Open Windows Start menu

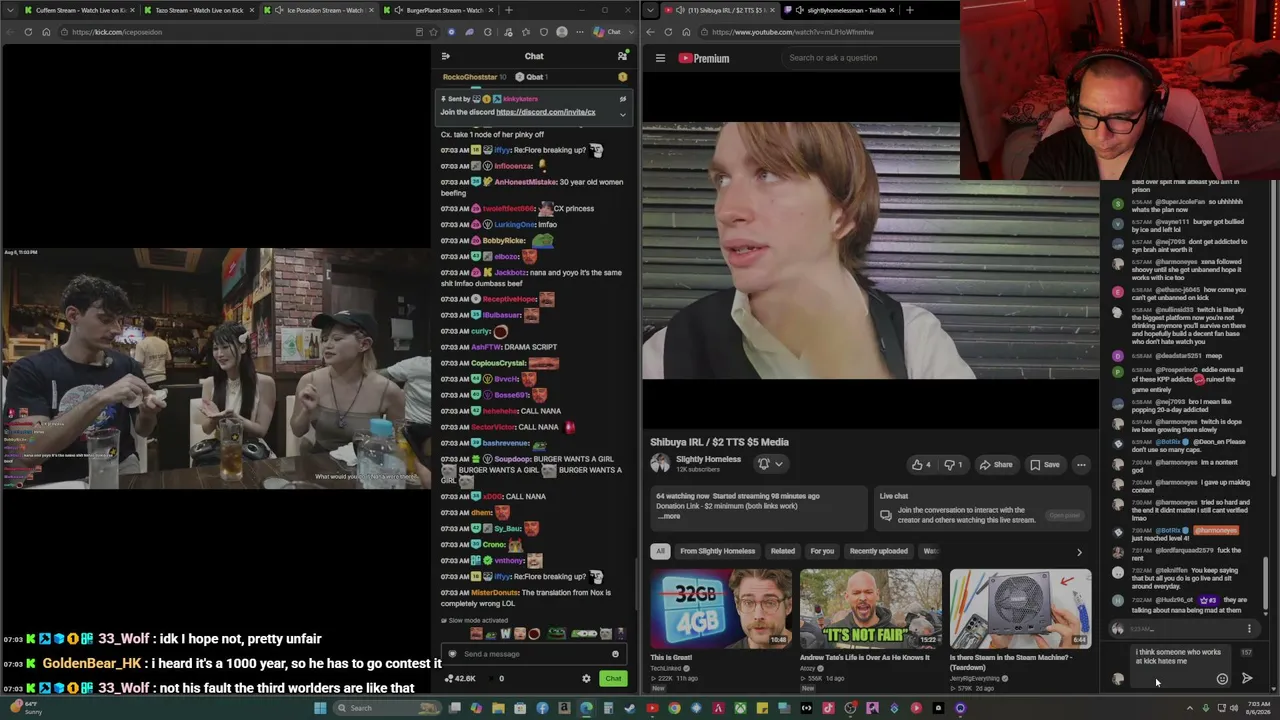click(x=320, y=708)
